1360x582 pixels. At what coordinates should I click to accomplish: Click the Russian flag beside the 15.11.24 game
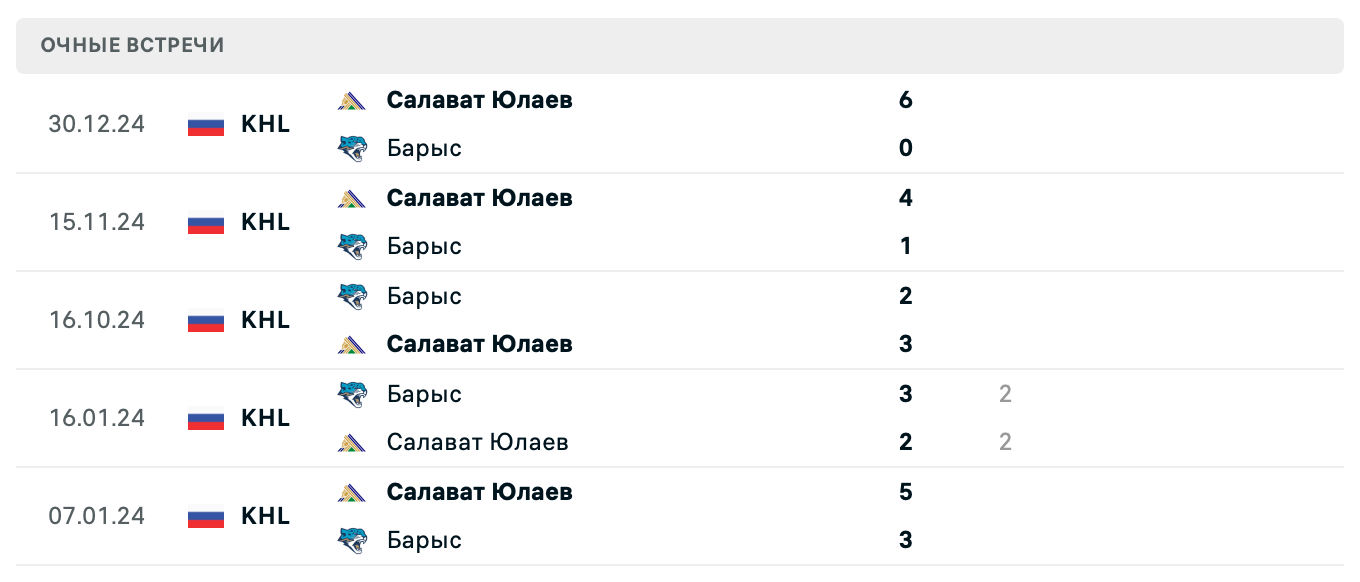205,222
